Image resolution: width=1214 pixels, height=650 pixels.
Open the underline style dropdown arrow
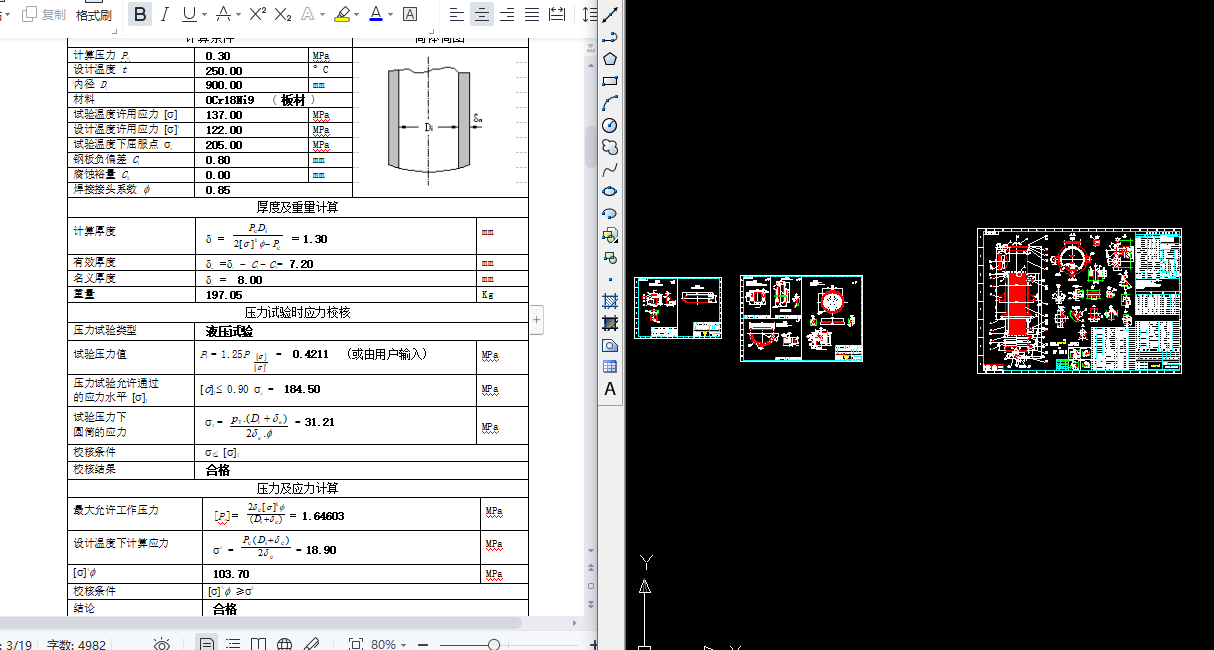pos(204,14)
